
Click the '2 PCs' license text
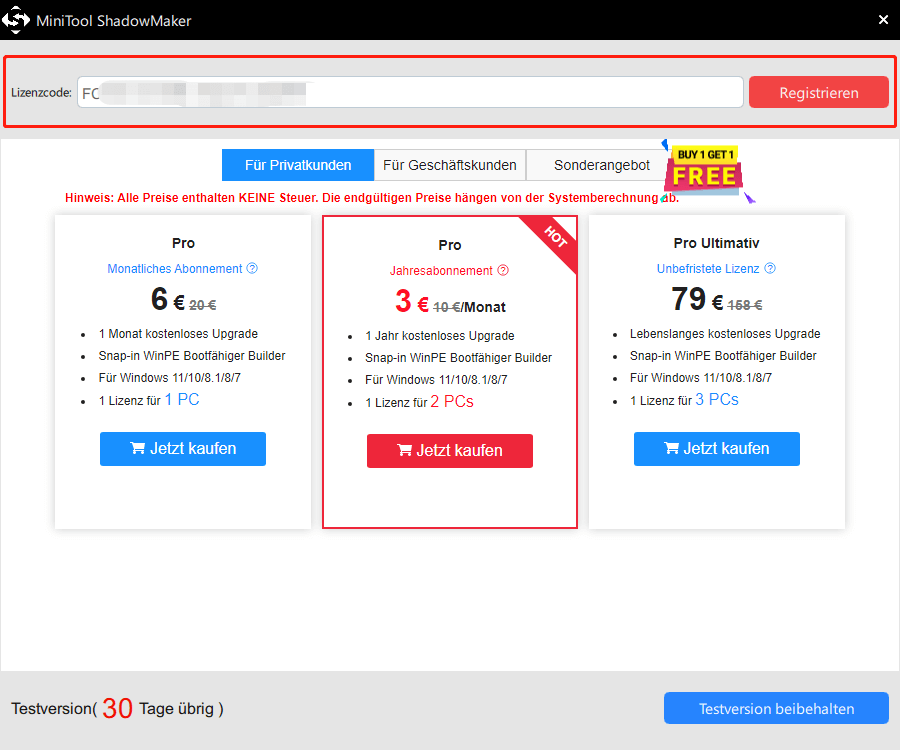point(452,402)
